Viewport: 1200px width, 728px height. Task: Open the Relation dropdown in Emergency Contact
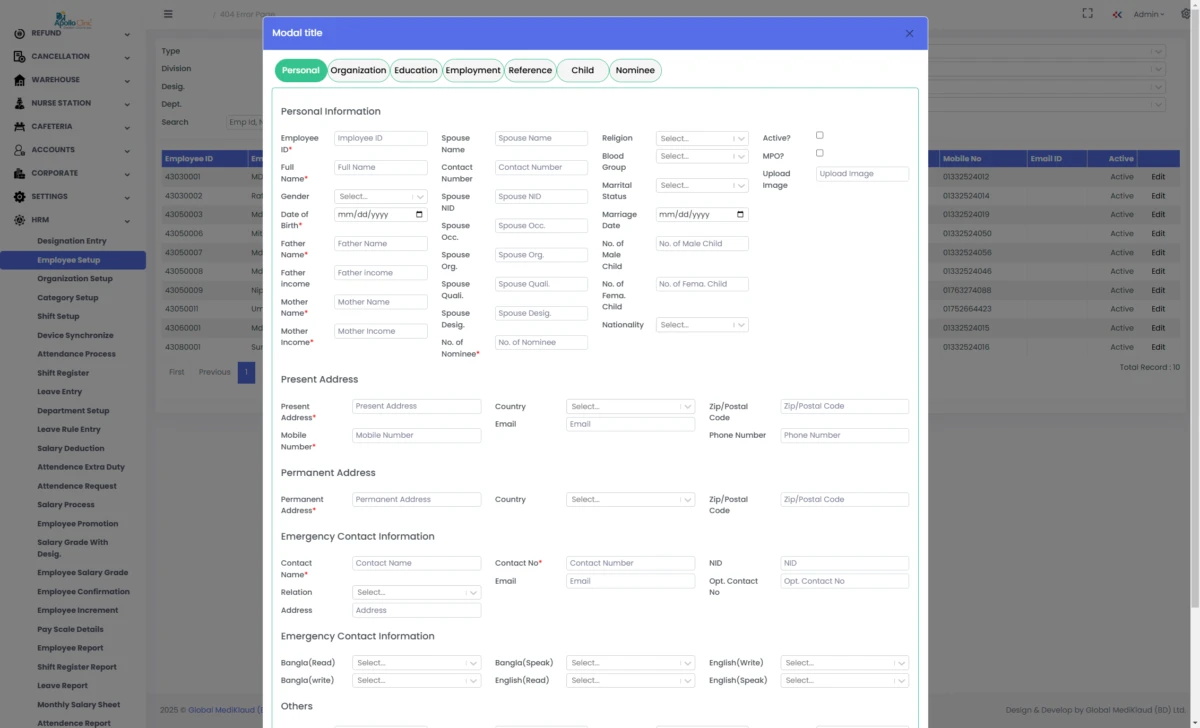415,592
